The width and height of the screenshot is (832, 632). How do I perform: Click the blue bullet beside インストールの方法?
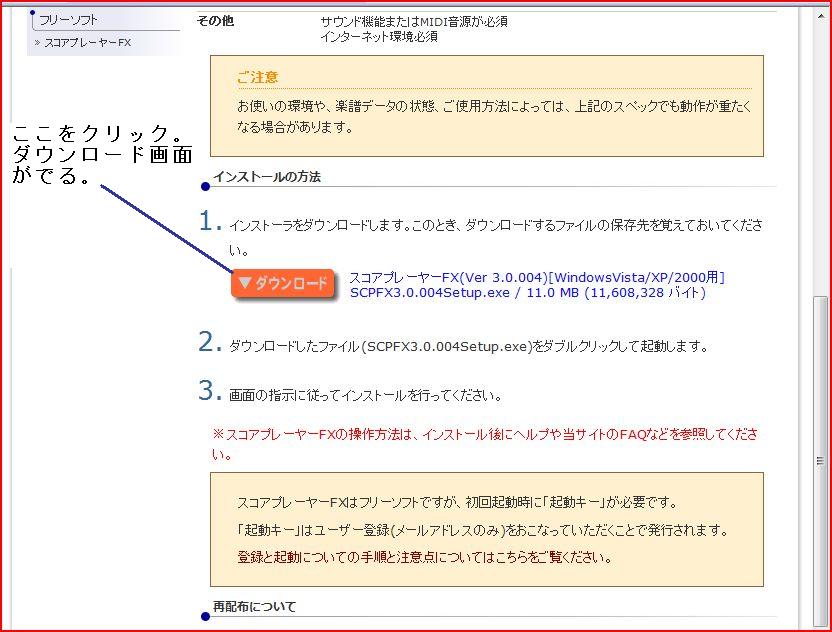click(205, 186)
